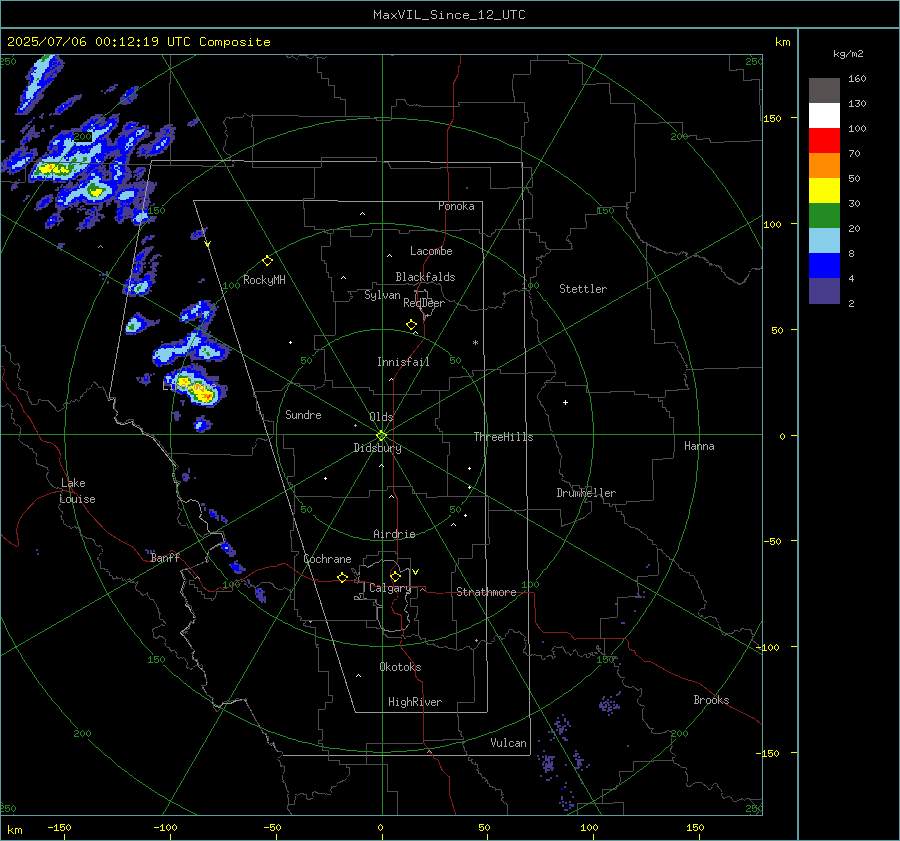Pick the red 70-100 legend color
Viewport: 900px width, 841px height.
point(824,141)
